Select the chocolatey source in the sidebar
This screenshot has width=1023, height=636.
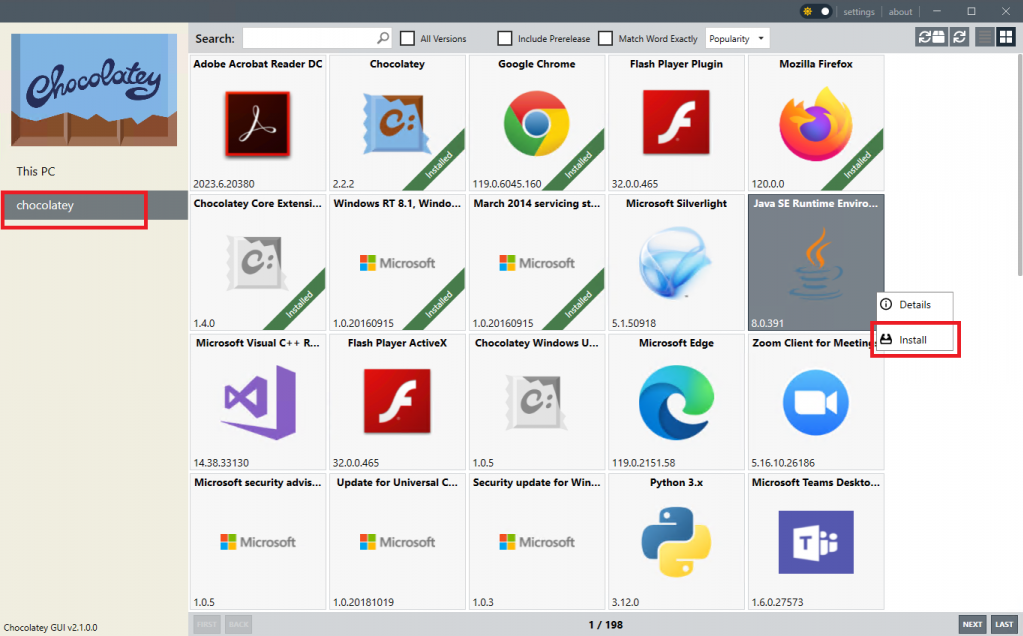pos(94,205)
